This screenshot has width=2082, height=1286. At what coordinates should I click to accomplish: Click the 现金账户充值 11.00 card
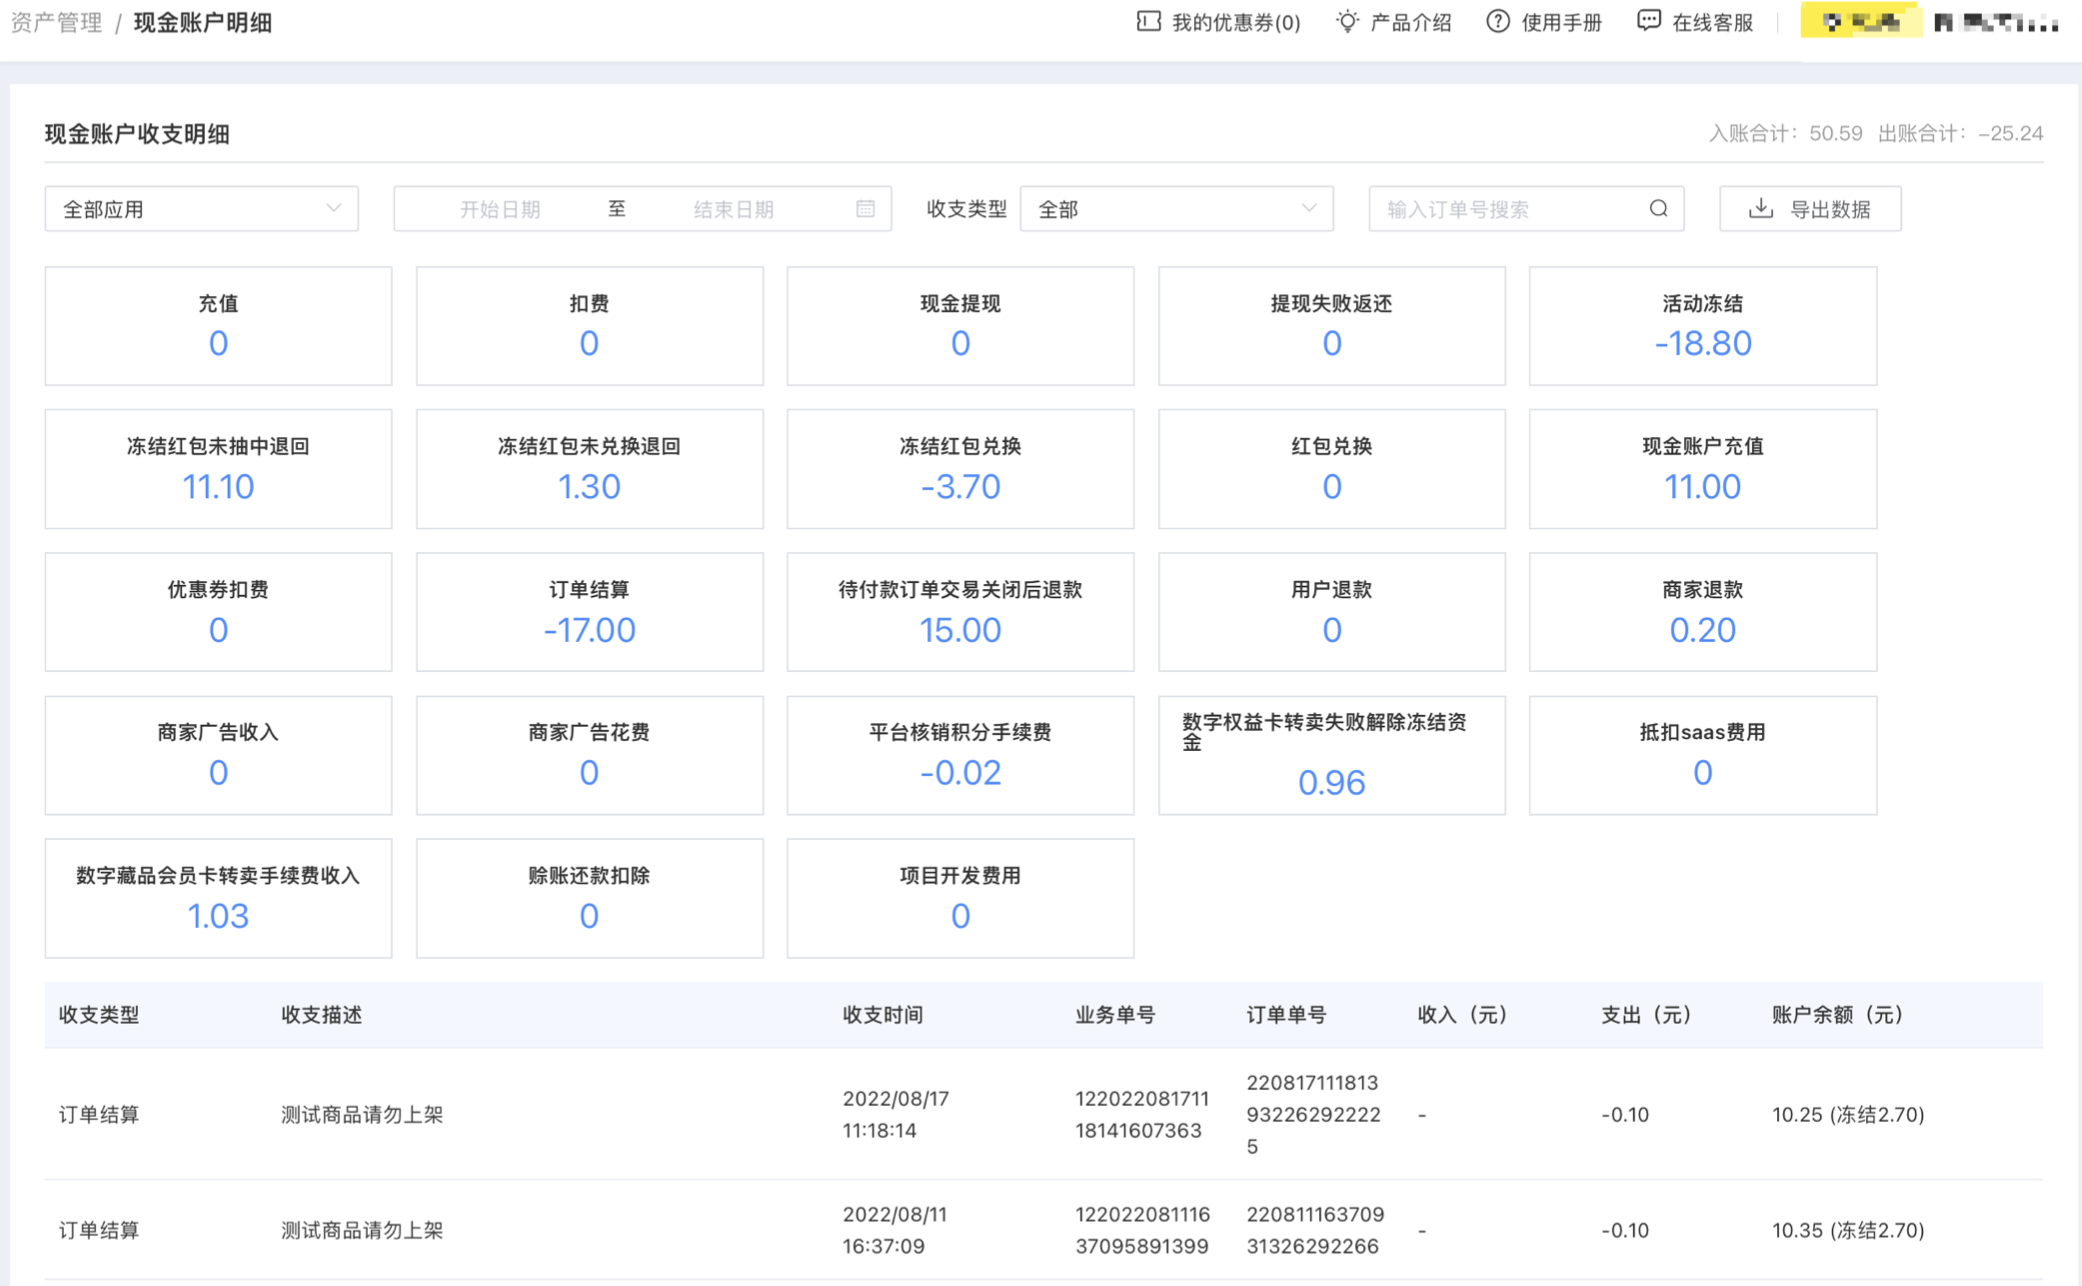[1702, 468]
